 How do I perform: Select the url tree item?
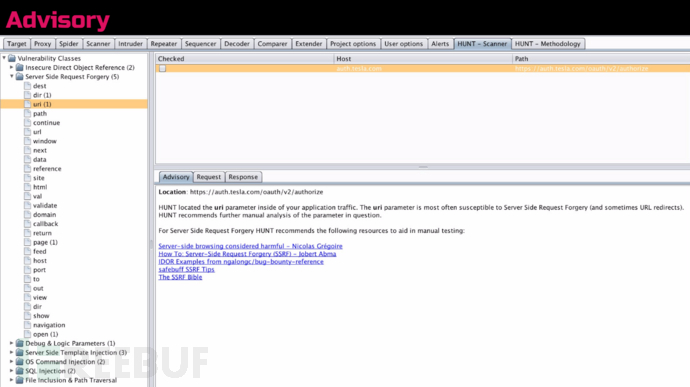[37, 132]
